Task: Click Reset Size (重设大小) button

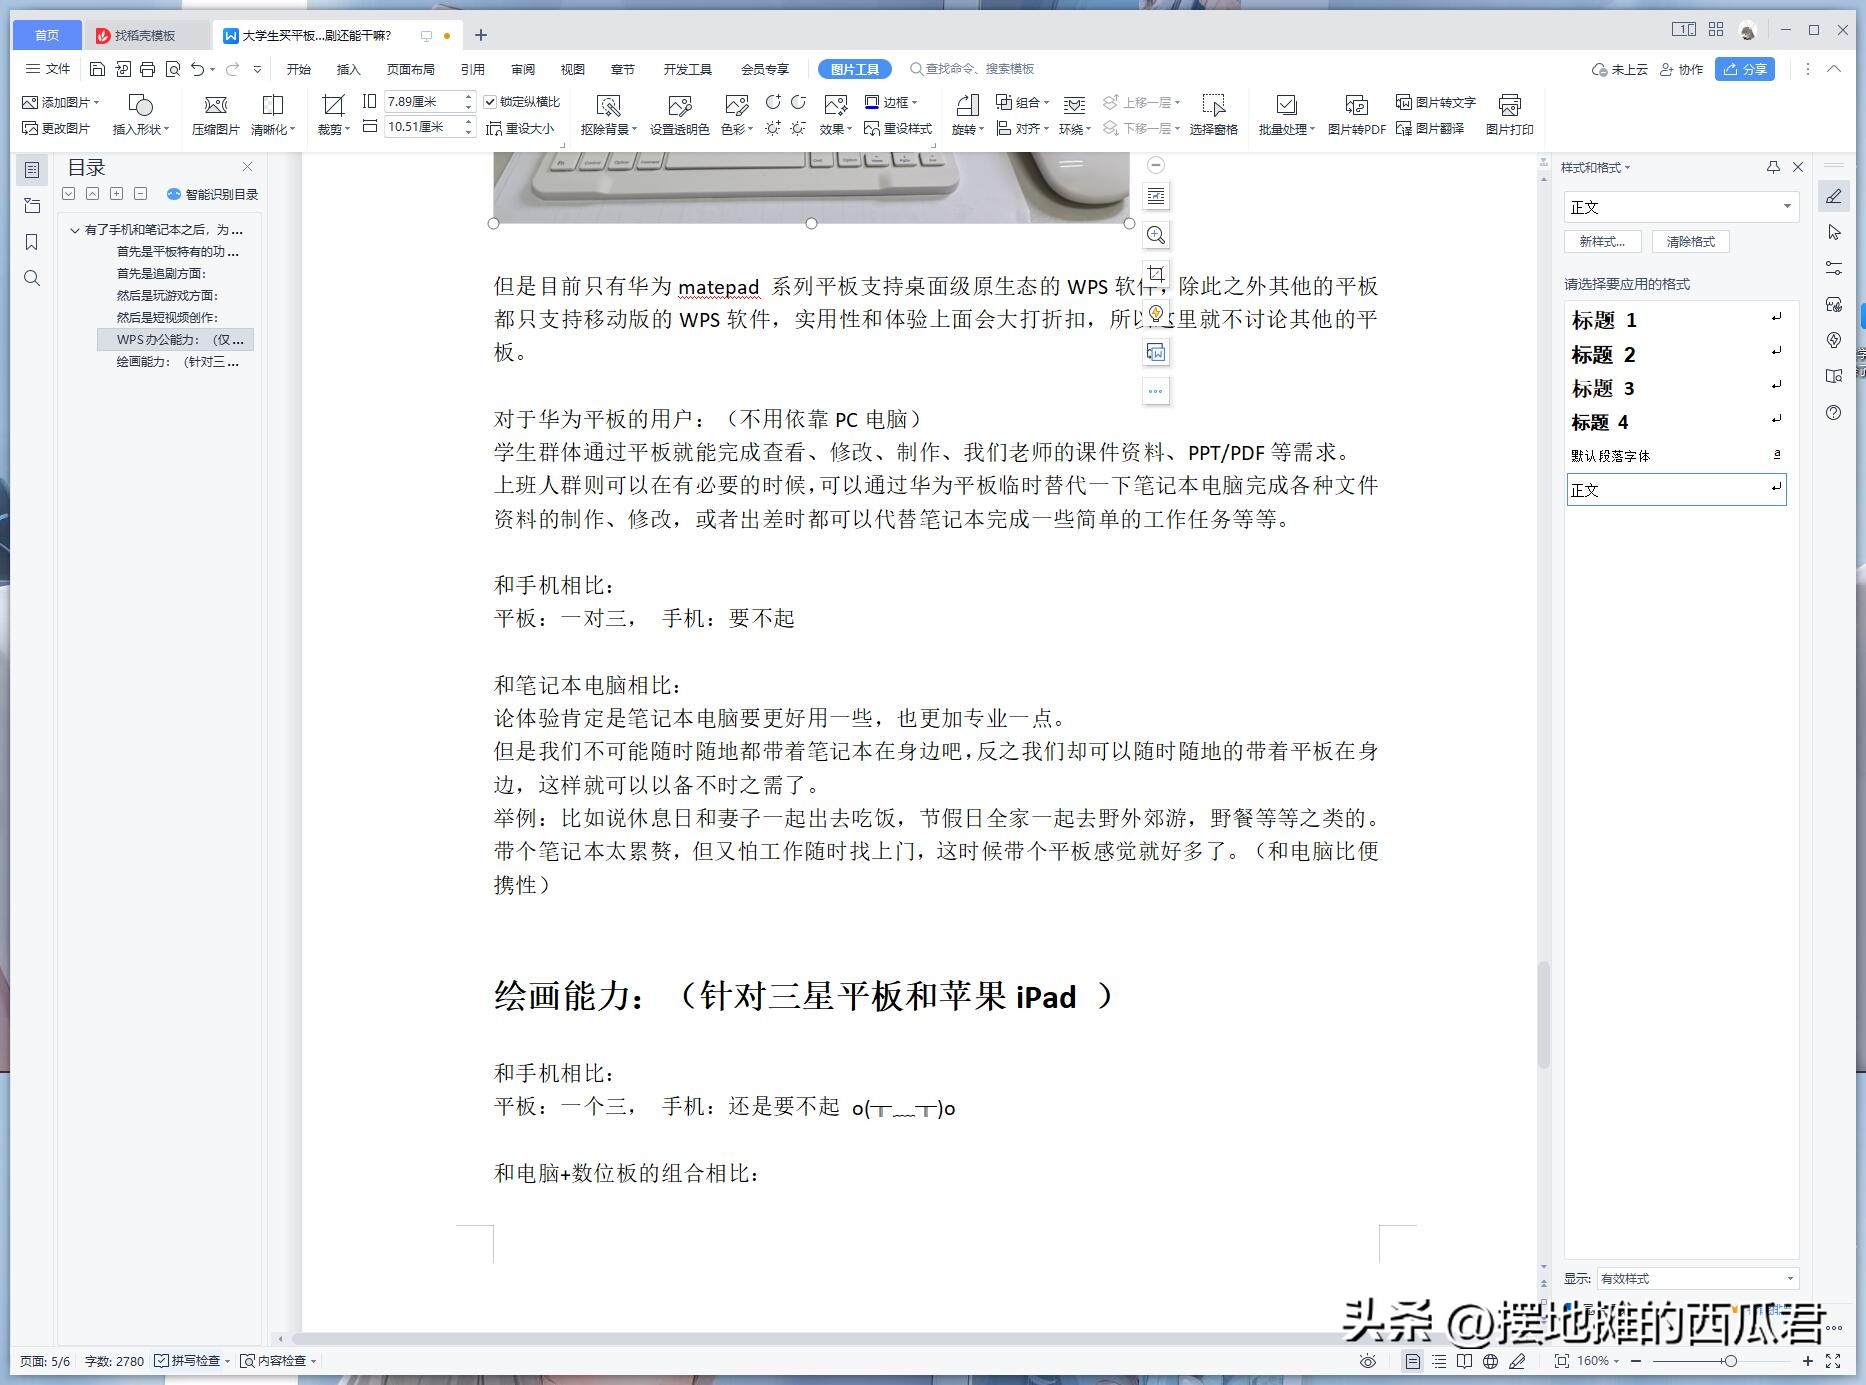Action: point(520,128)
